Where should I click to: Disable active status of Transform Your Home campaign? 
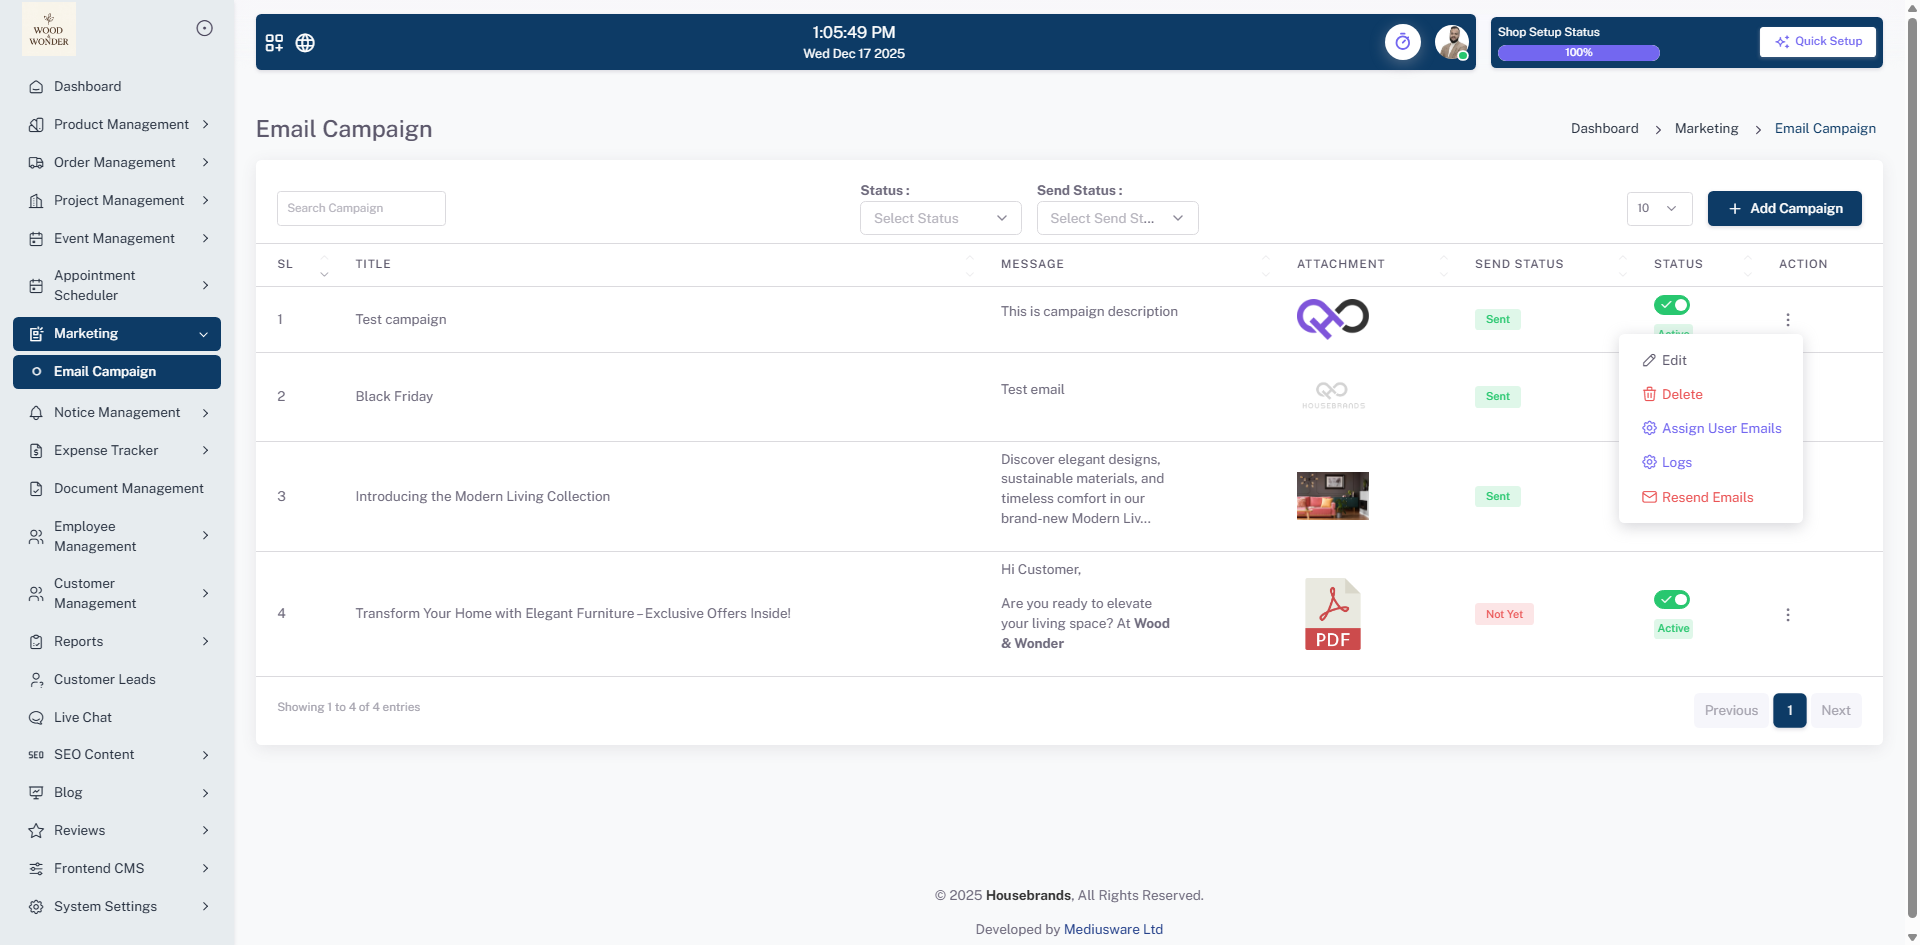[x=1671, y=600]
